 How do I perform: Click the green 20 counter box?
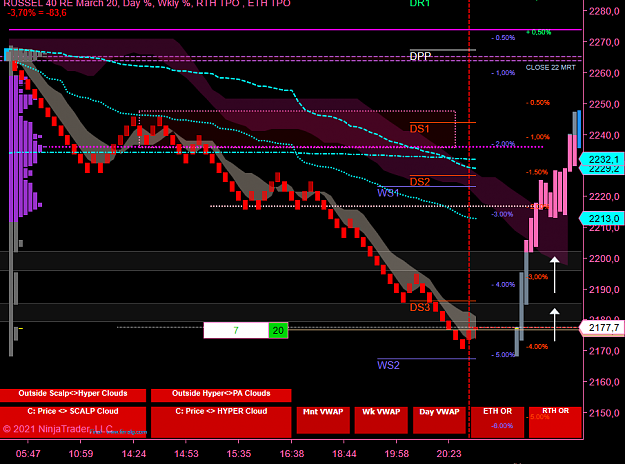click(278, 330)
